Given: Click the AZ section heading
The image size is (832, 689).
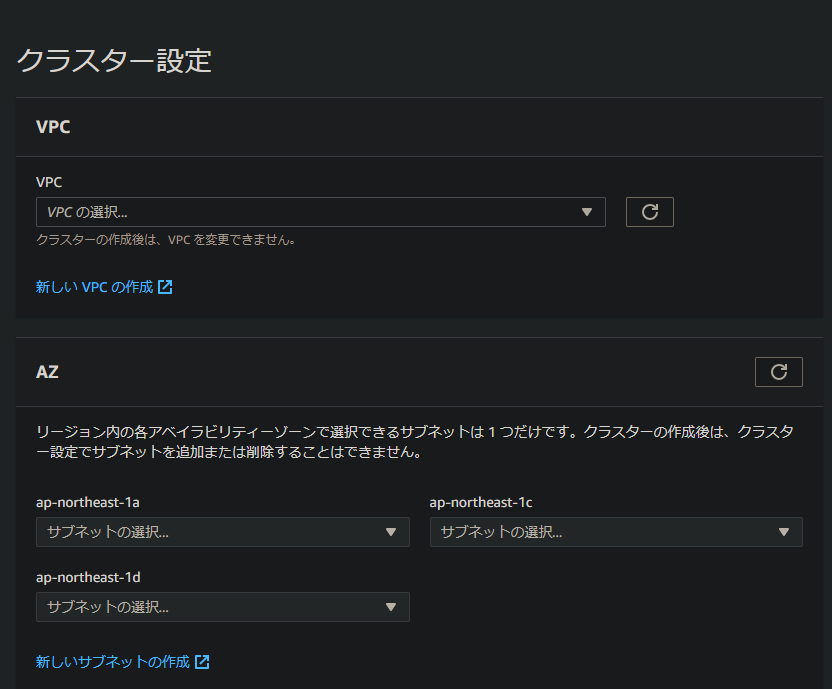Looking at the screenshot, I should coord(47,372).
